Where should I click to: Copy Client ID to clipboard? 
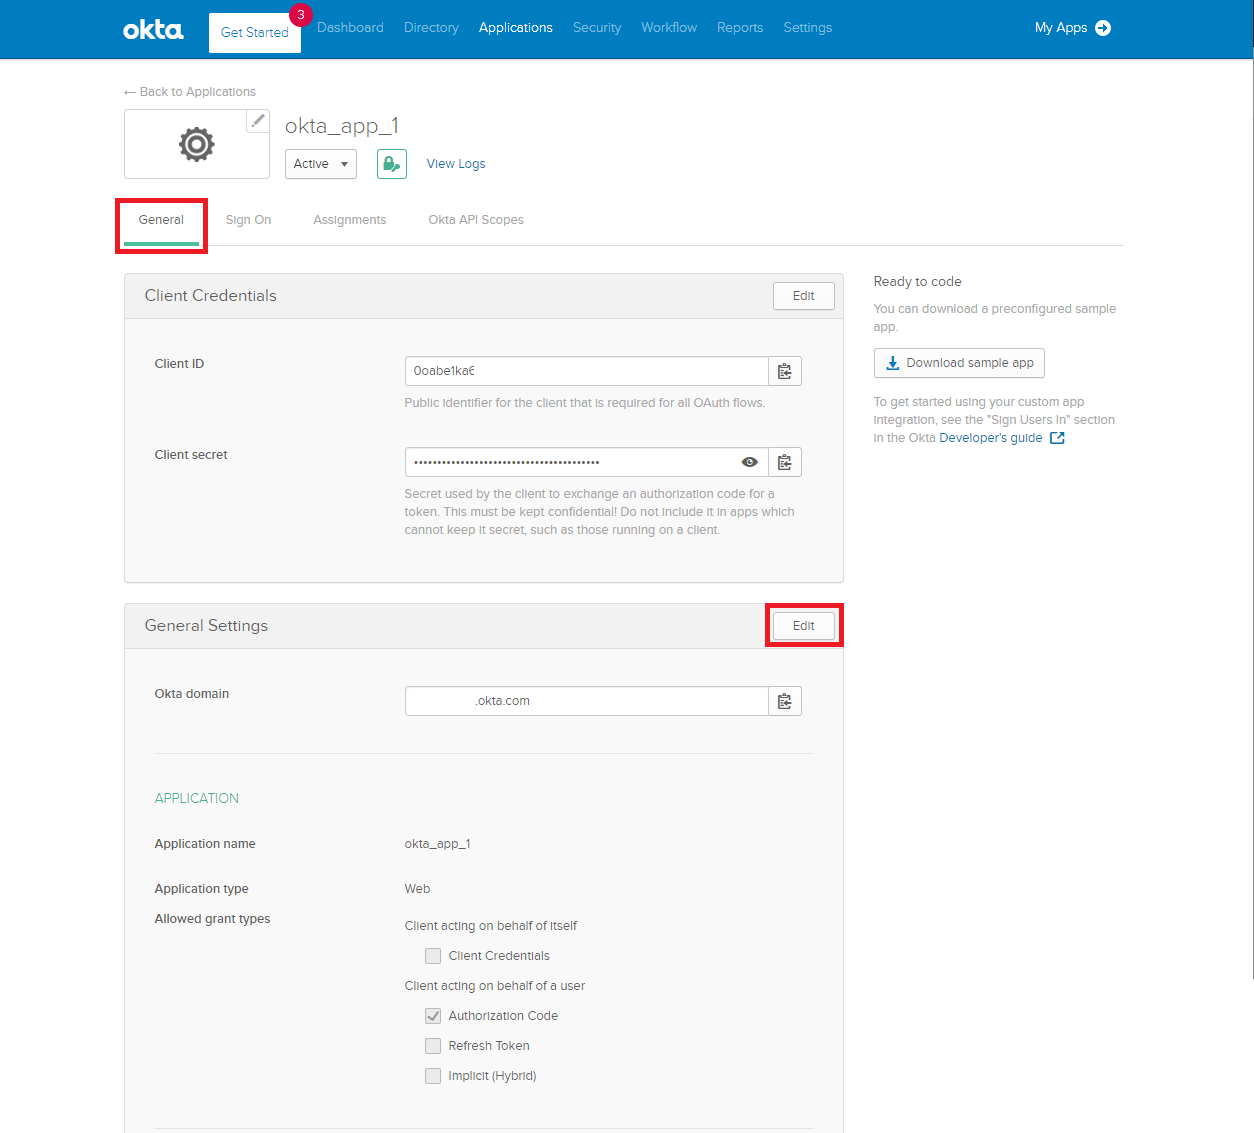tap(785, 371)
